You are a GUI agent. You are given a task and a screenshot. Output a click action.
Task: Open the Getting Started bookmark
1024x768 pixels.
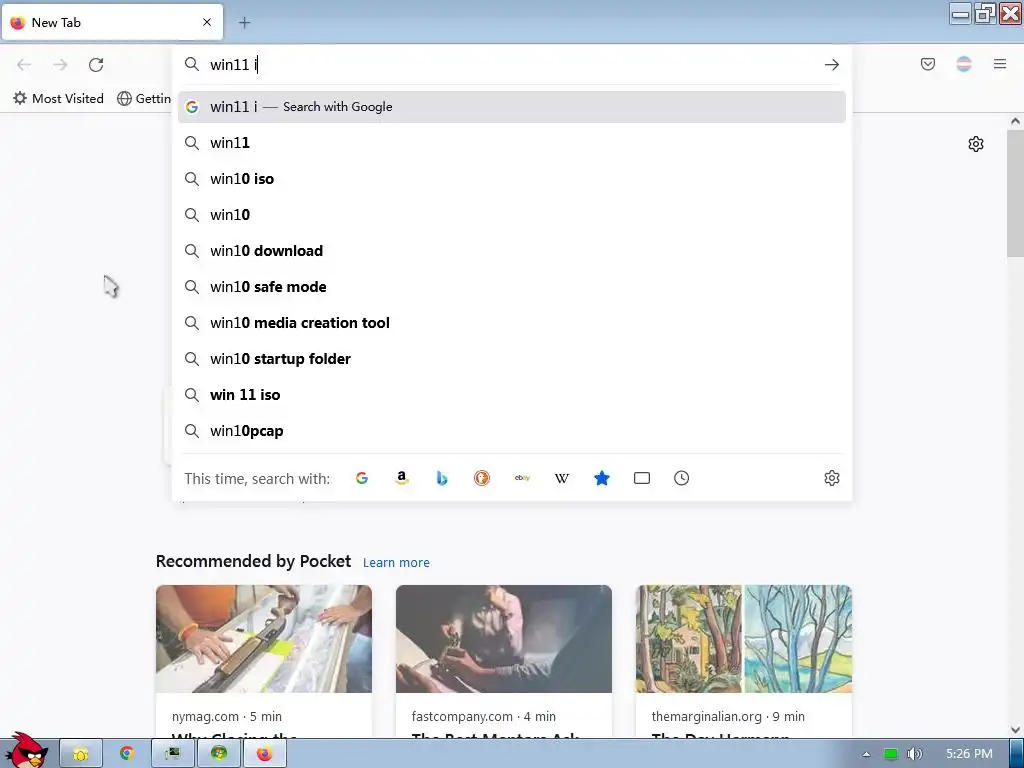pyautogui.click(x=144, y=99)
